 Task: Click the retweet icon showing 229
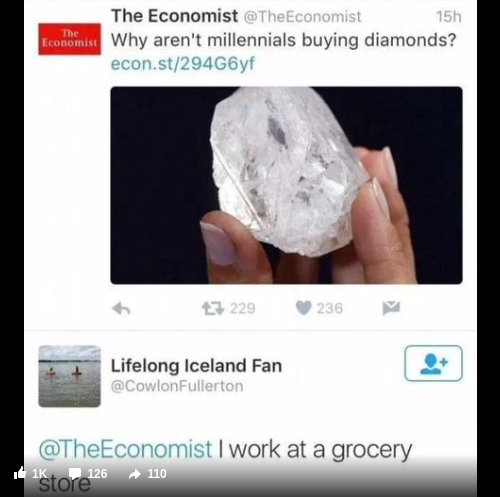(213, 308)
